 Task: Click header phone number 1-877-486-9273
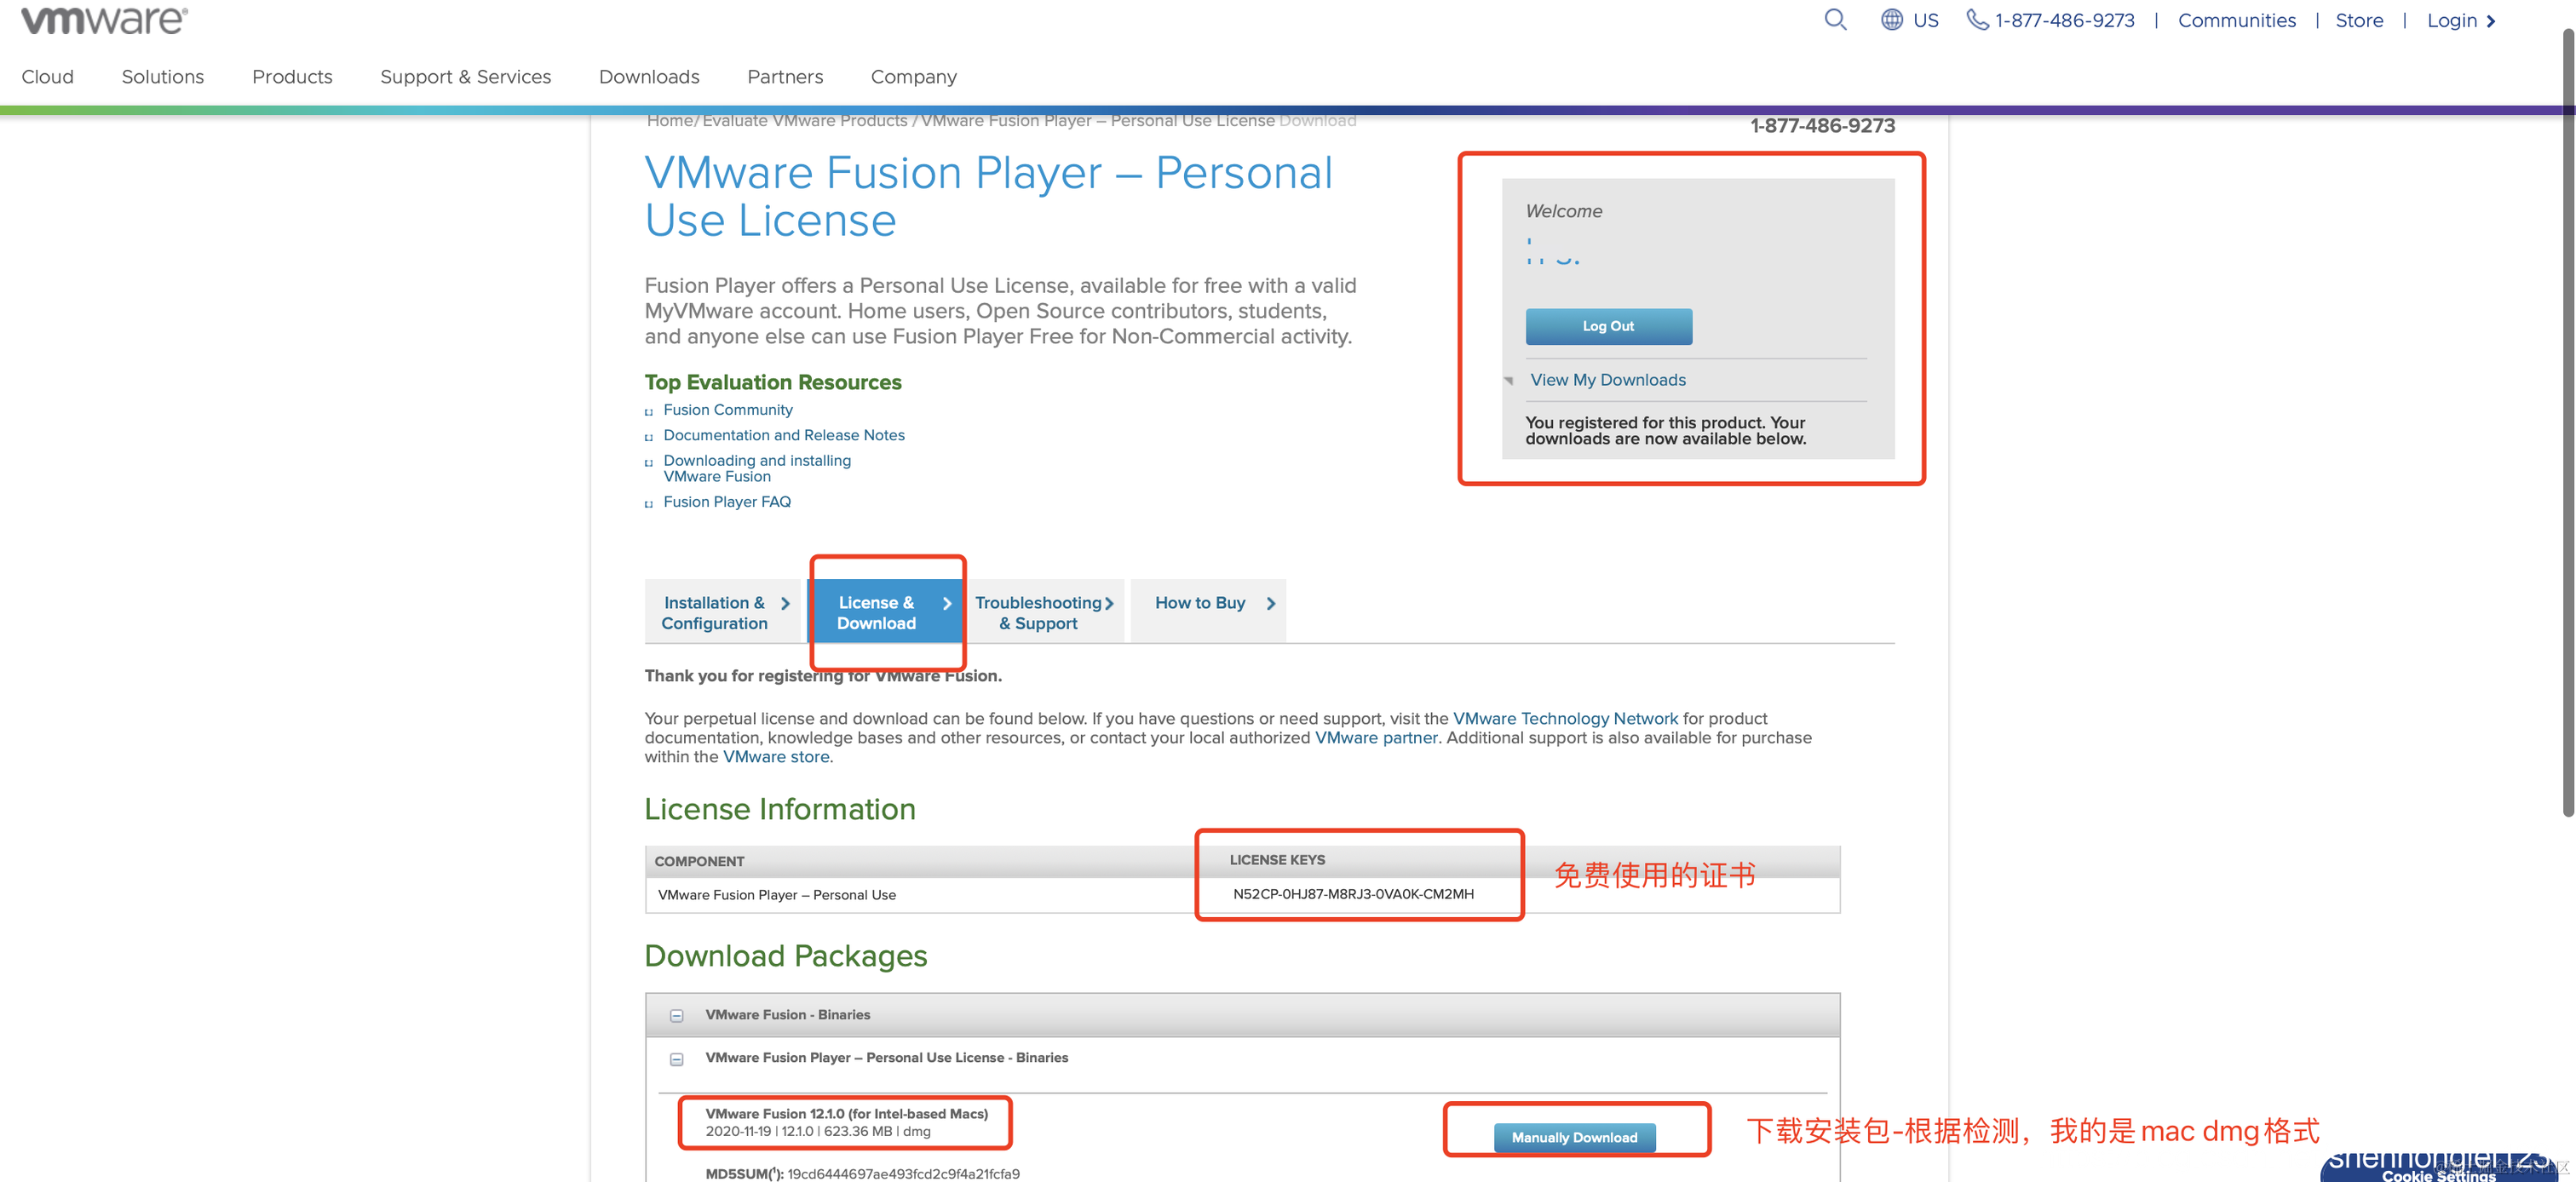point(2064,20)
